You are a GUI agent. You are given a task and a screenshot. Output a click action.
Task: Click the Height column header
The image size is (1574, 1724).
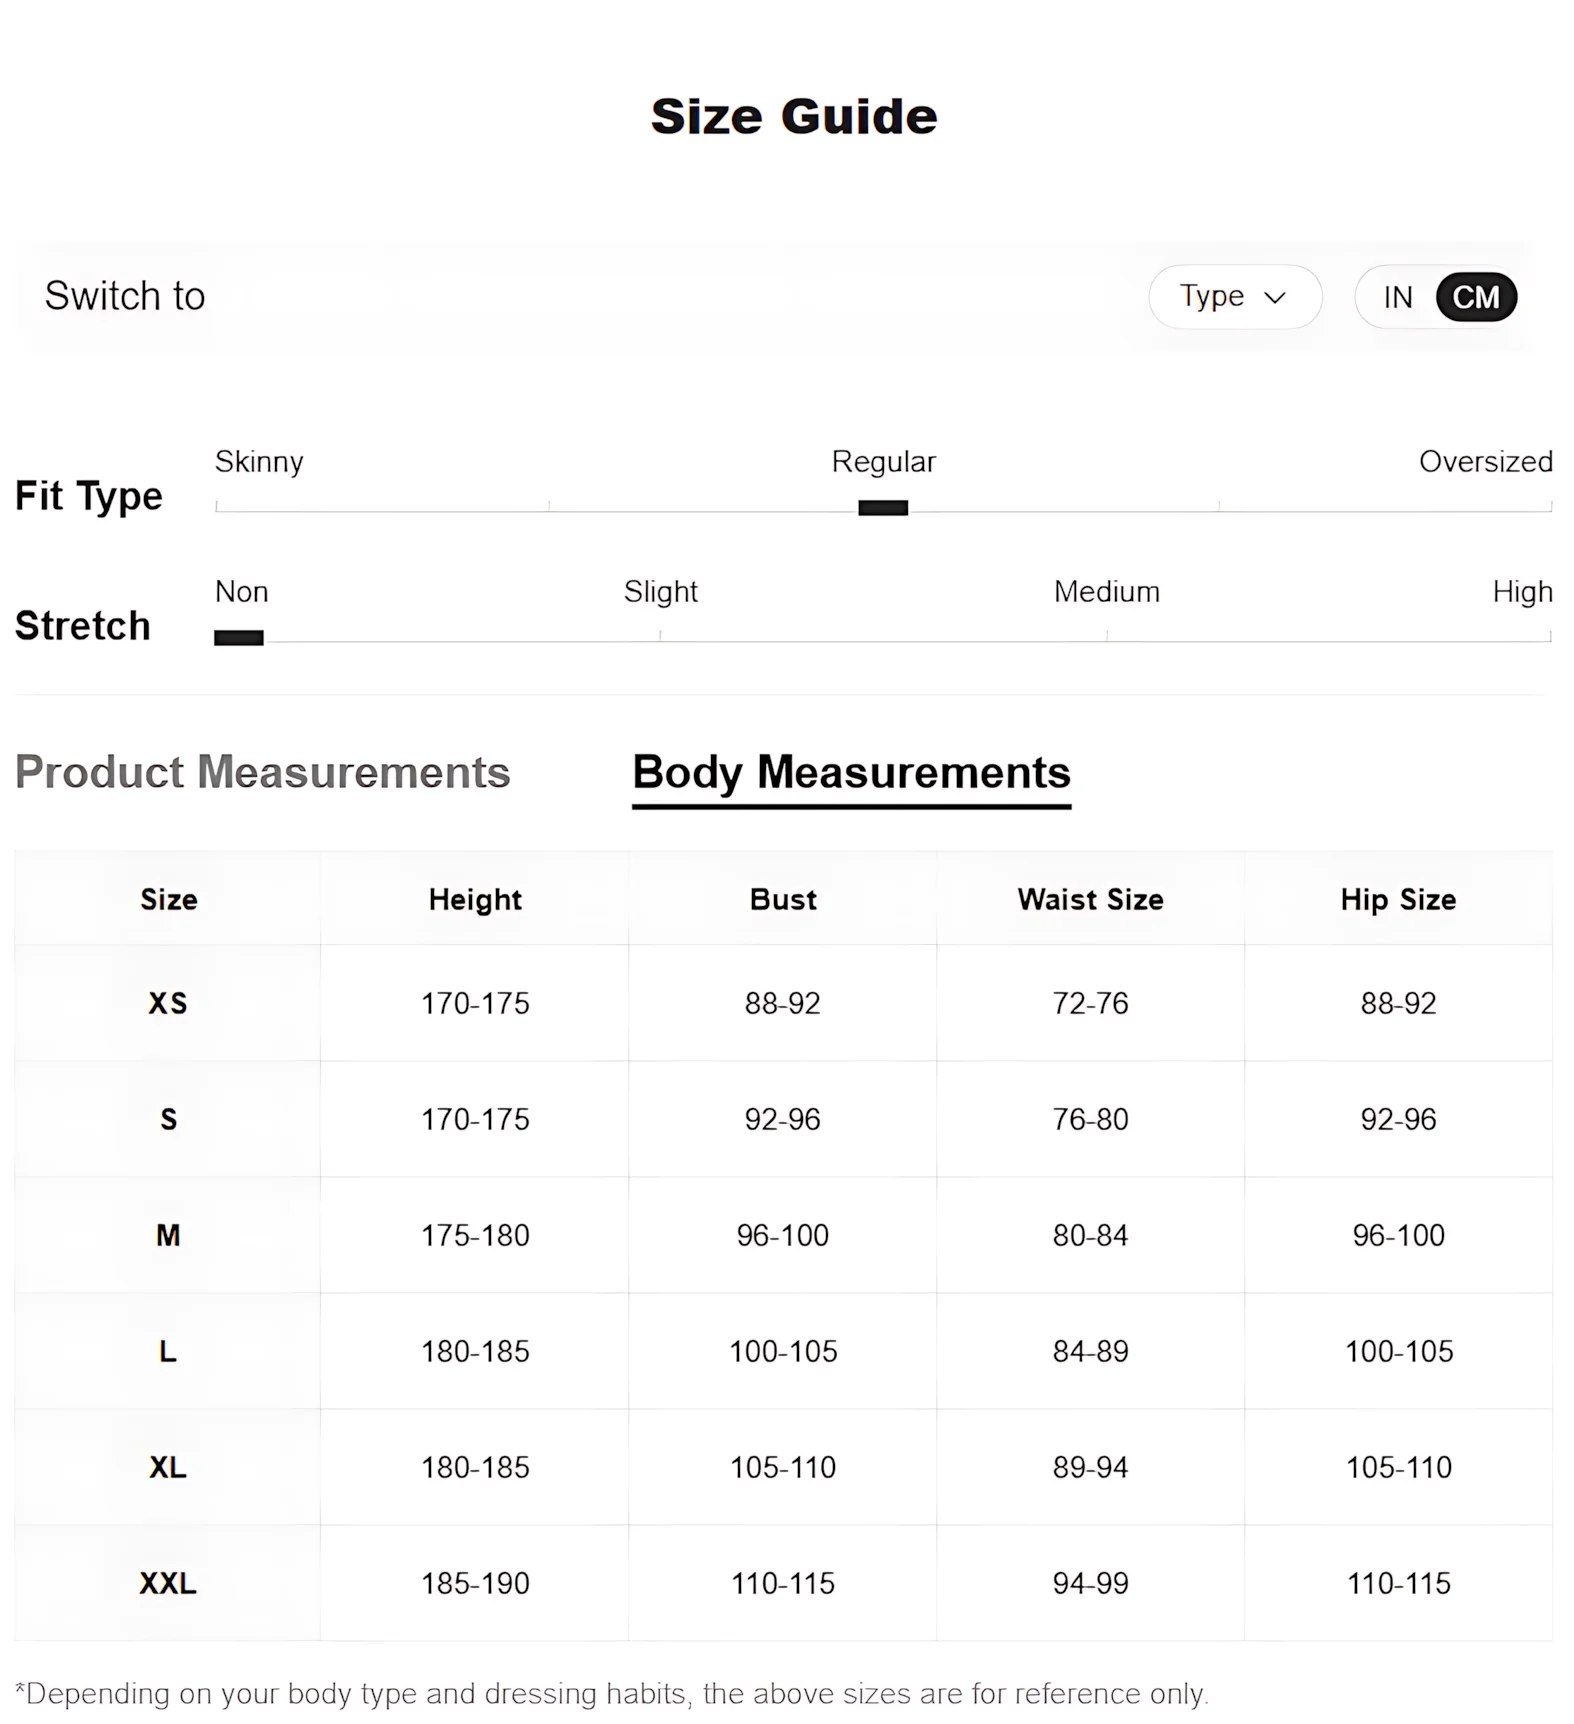point(475,900)
